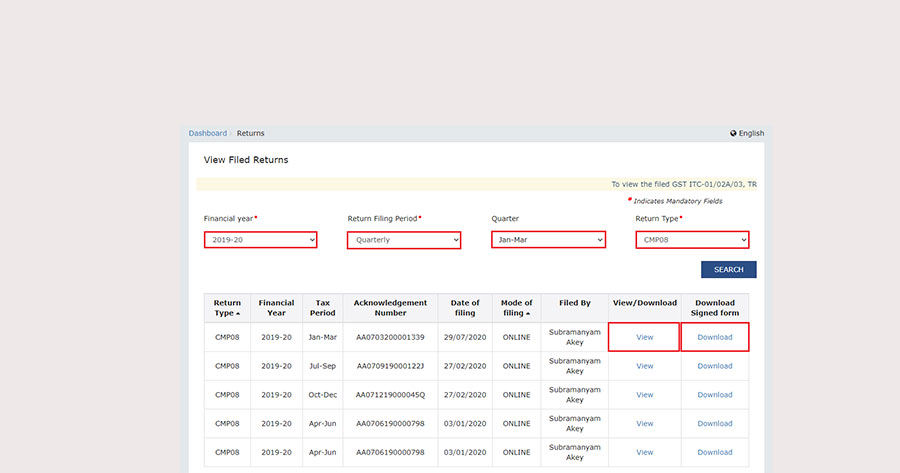900x473 pixels.
Task: Sort by the Return Type column arrow
Action: pos(238,314)
